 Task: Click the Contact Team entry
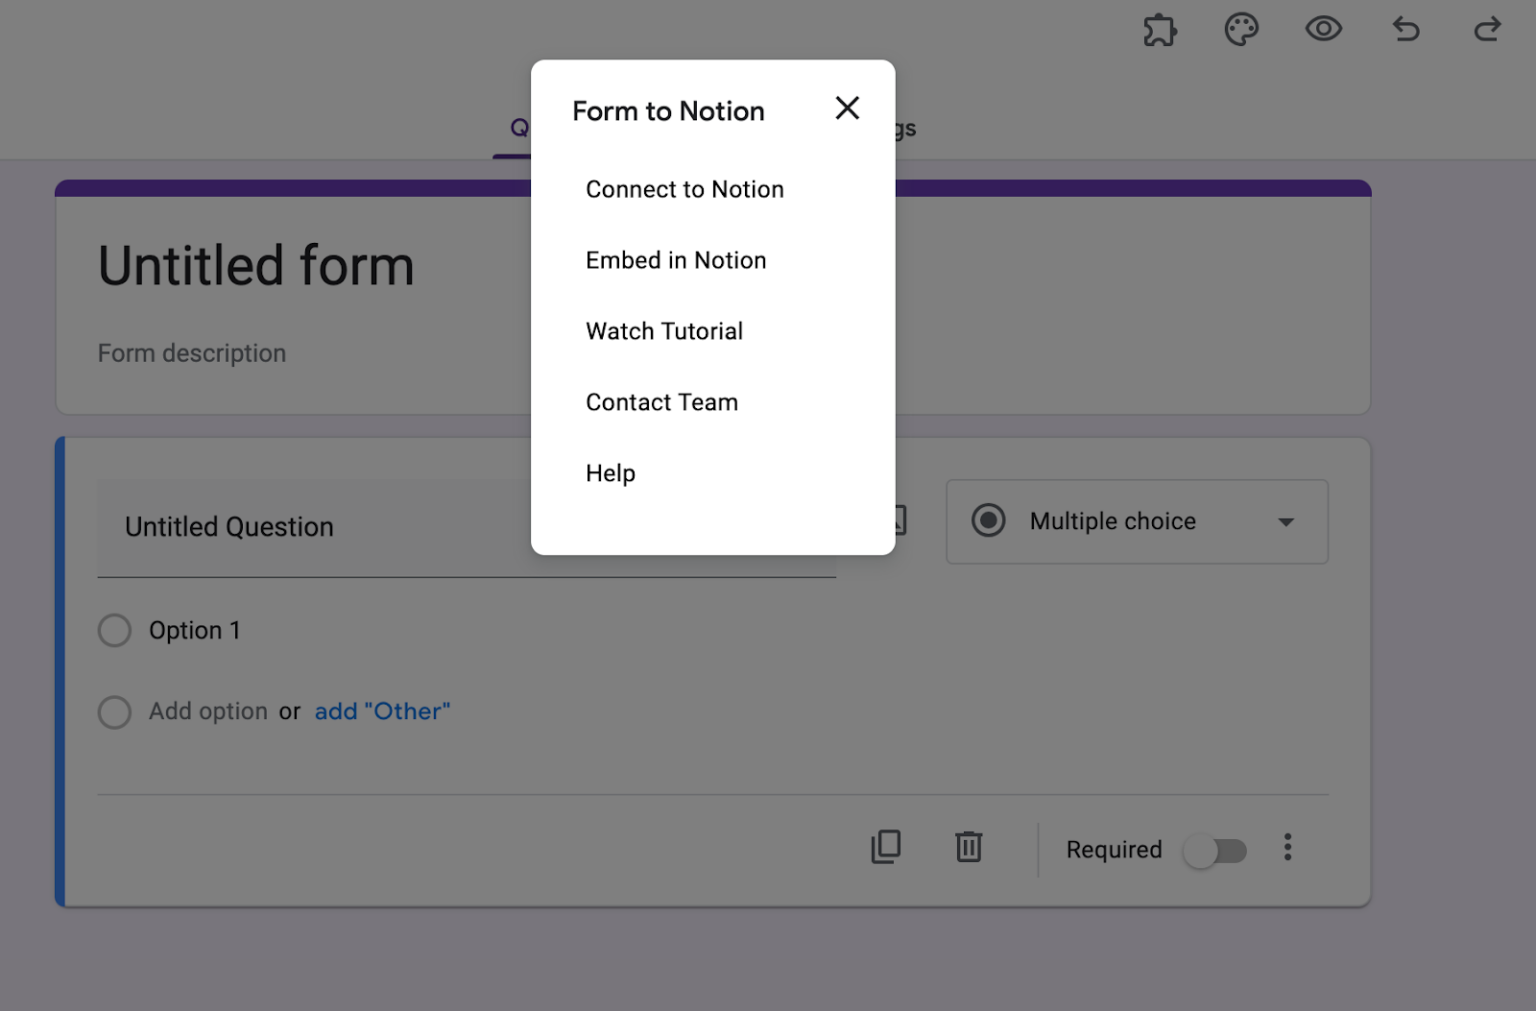661,402
